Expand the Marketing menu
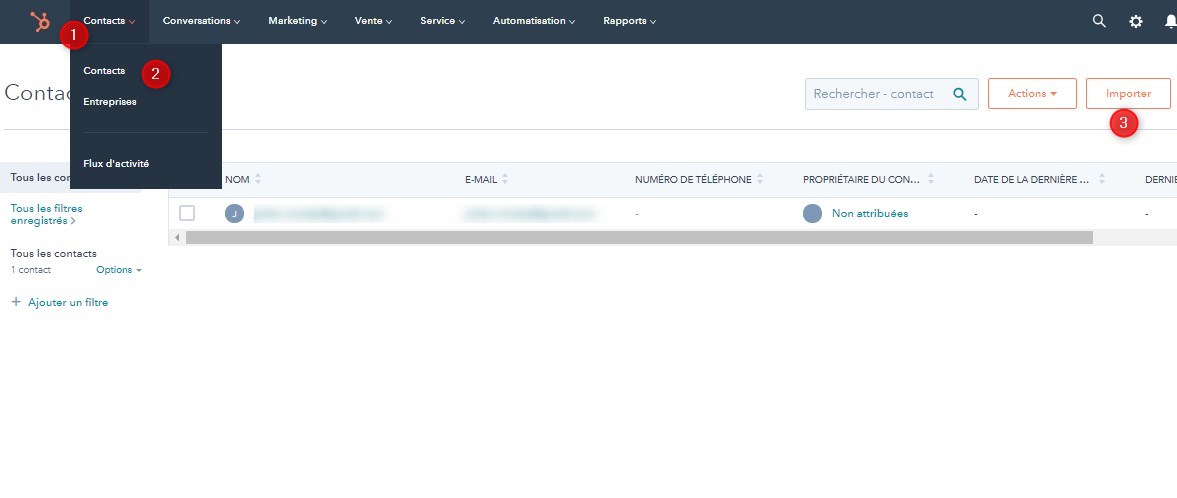1177x498 pixels. (x=297, y=21)
